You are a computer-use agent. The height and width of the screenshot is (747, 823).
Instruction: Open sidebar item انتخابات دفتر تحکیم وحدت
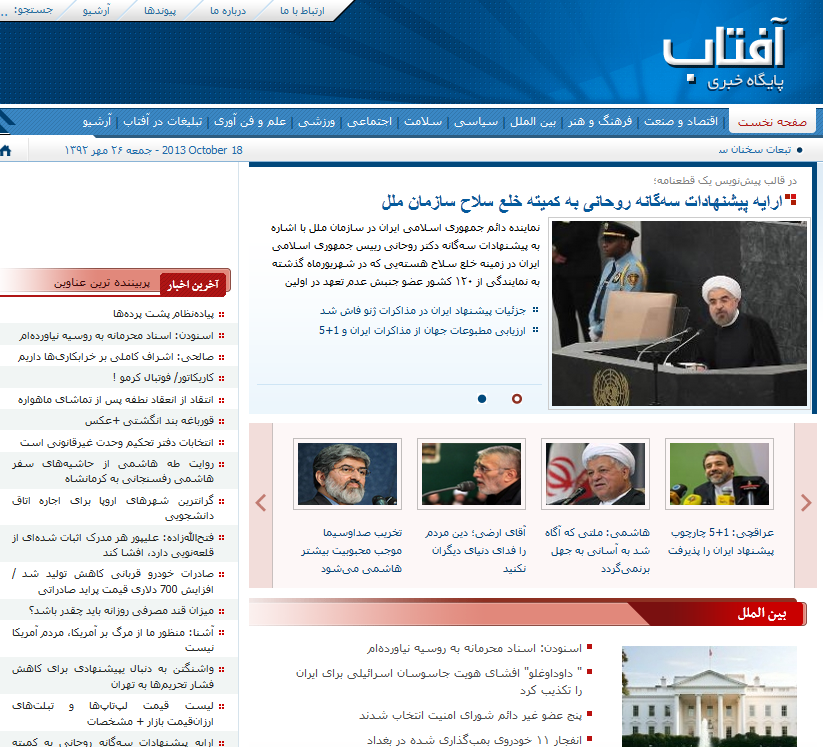click(117, 443)
